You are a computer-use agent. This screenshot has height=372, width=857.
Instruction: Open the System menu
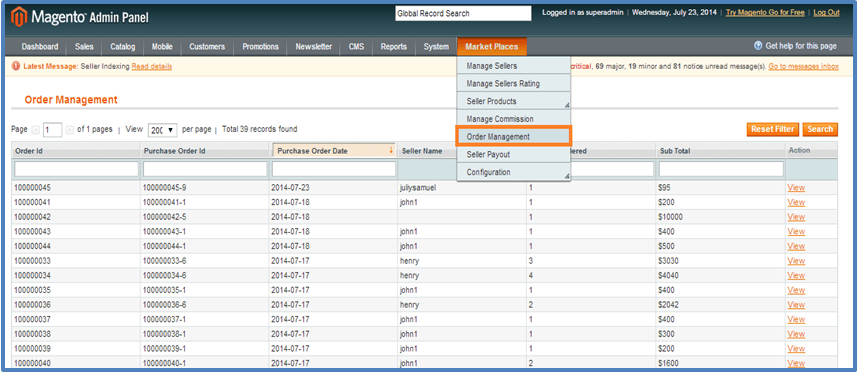click(x=436, y=47)
